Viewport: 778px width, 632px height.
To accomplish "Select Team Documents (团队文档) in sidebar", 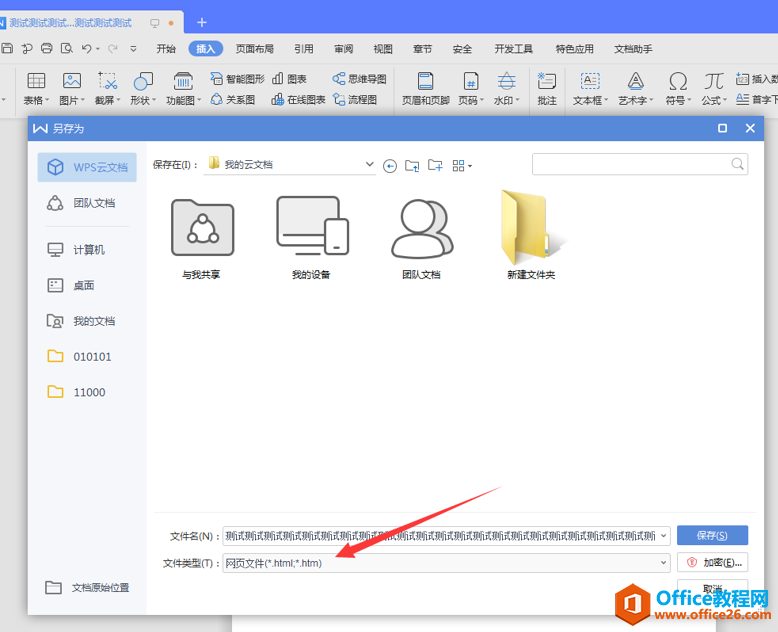I will (87, 203).
